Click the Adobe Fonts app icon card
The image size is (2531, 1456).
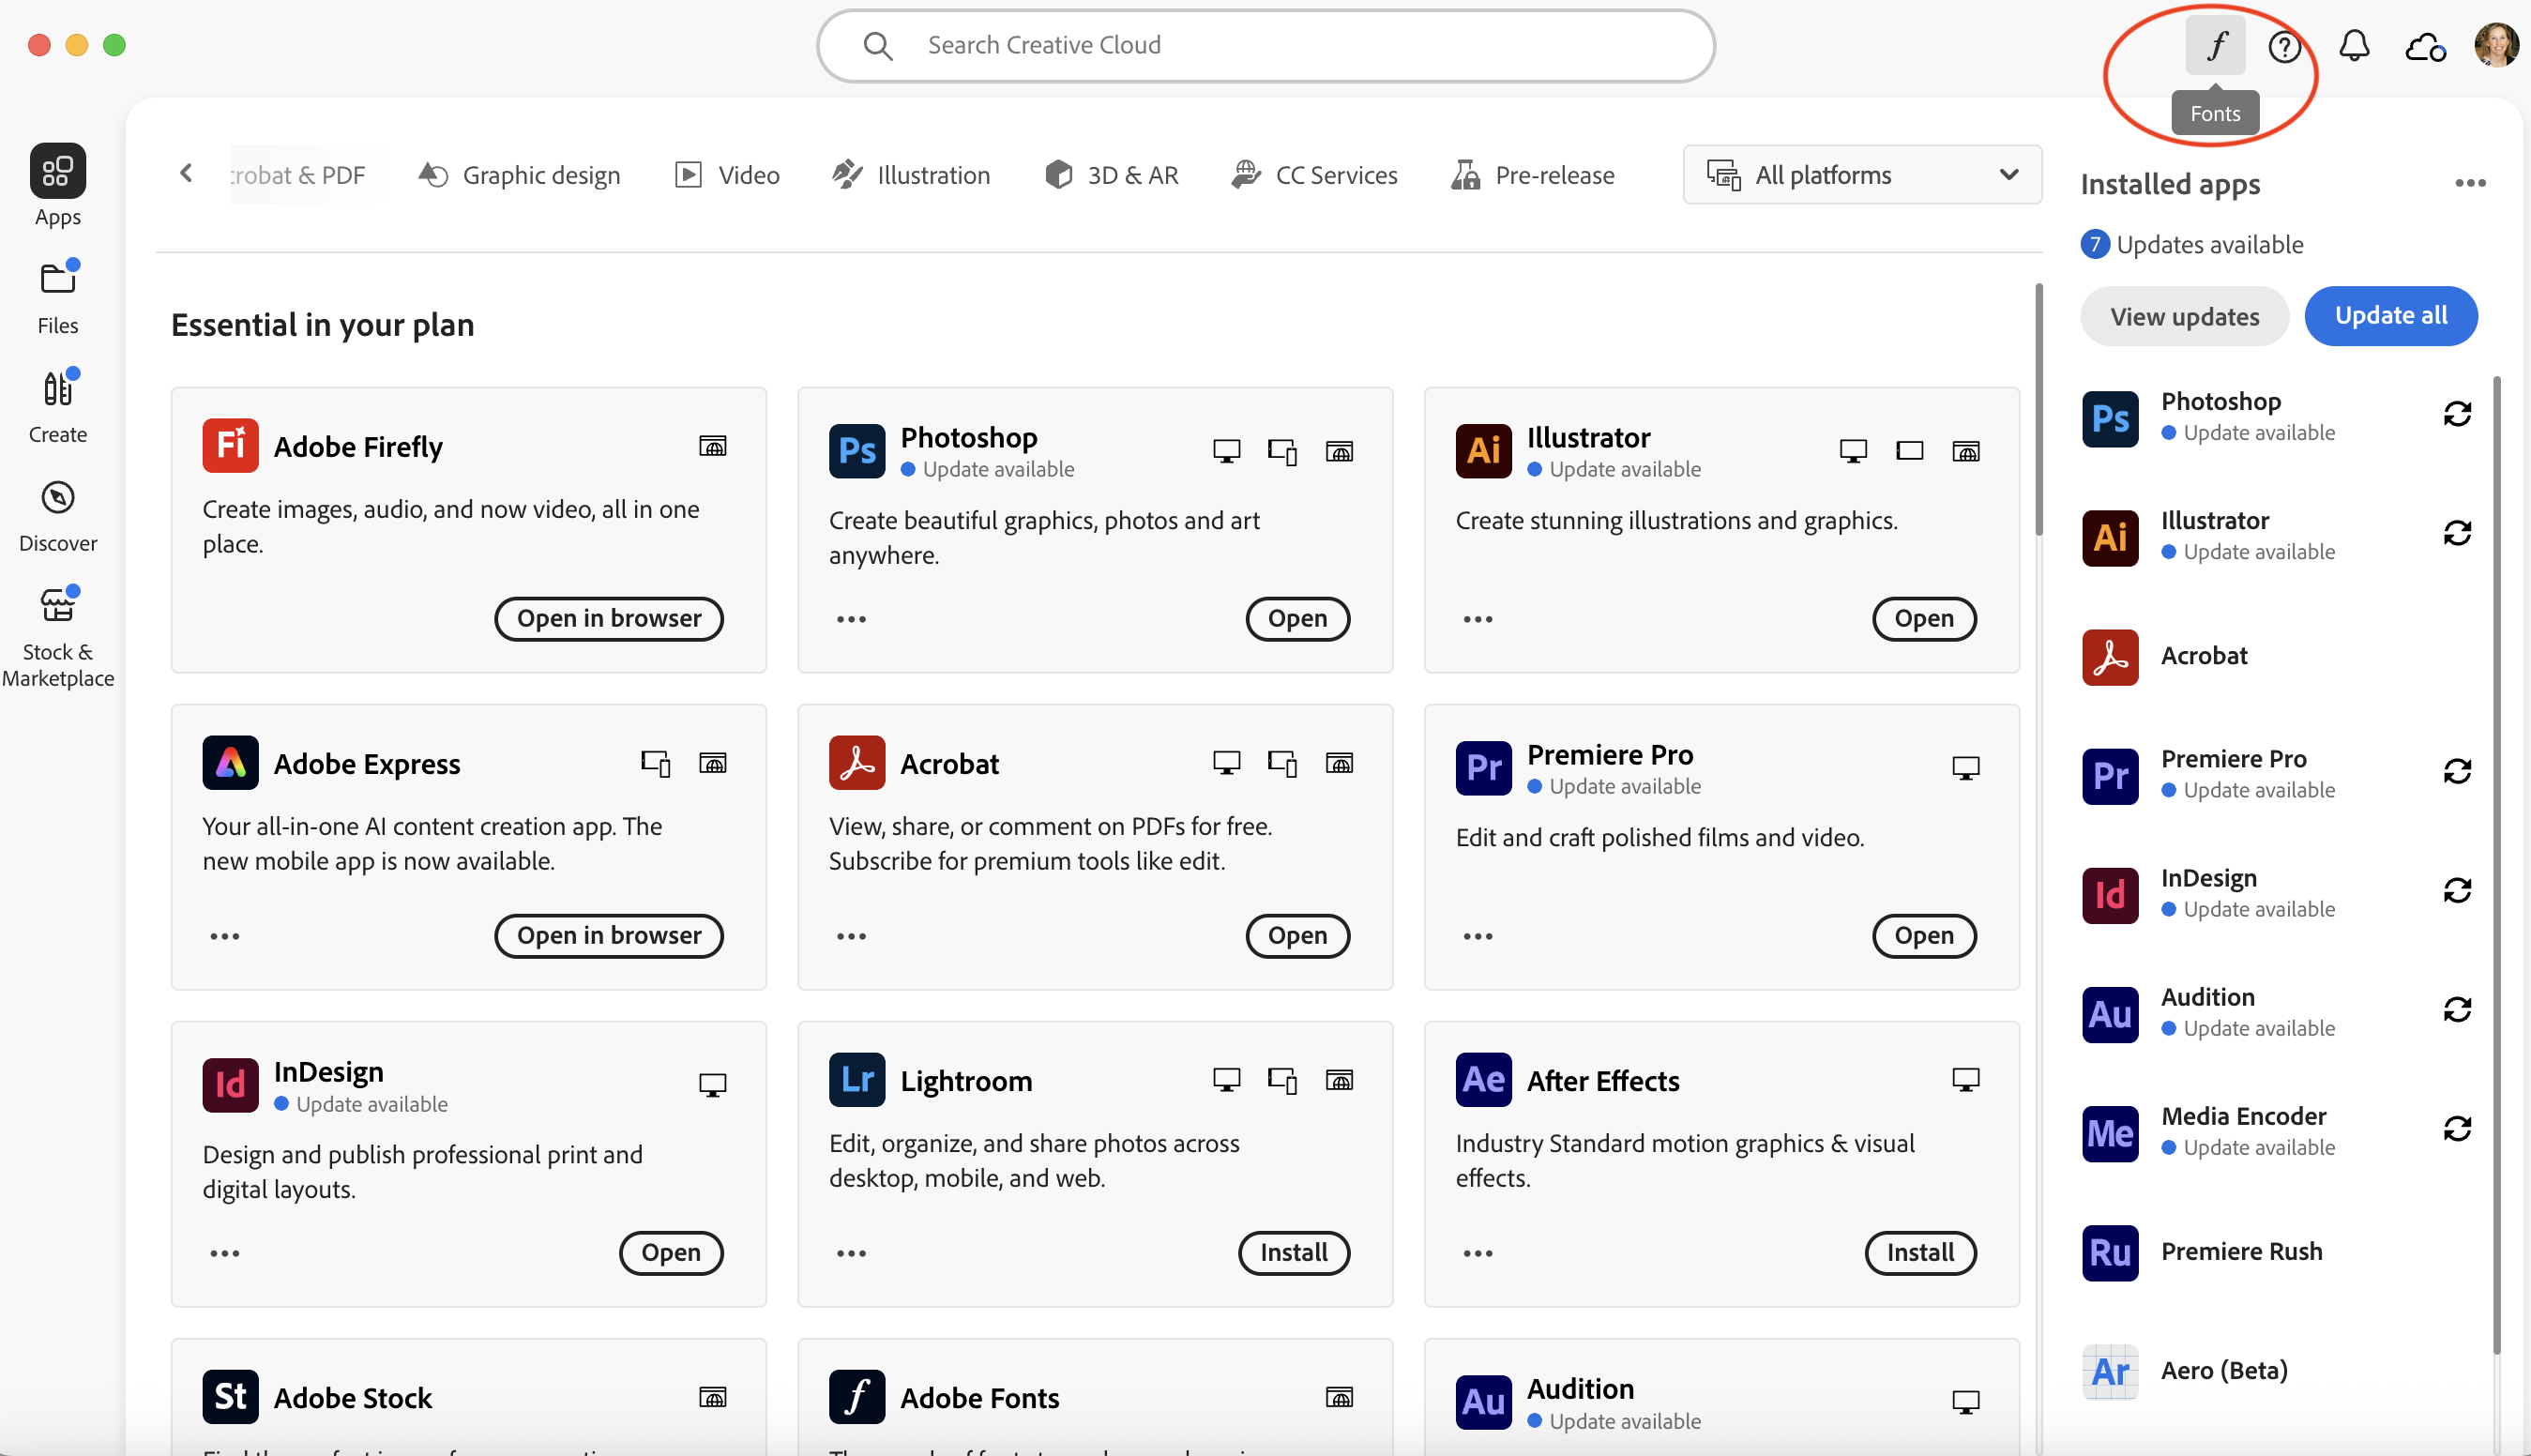coord(856,1397)
